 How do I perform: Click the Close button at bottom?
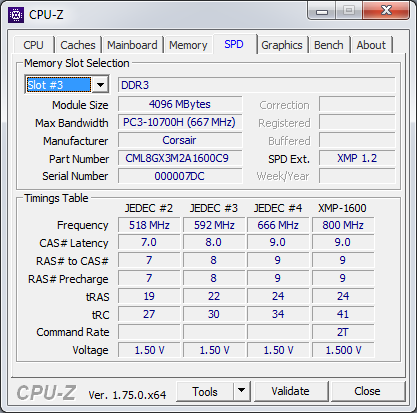click(x=367, y=391)
